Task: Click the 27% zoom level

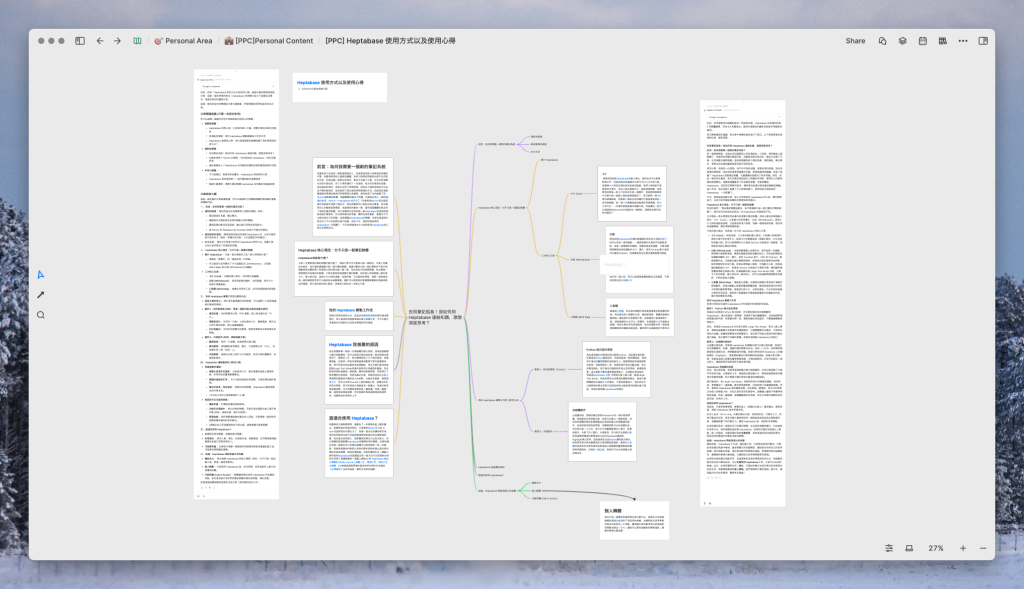Action: tap(936, 548)
